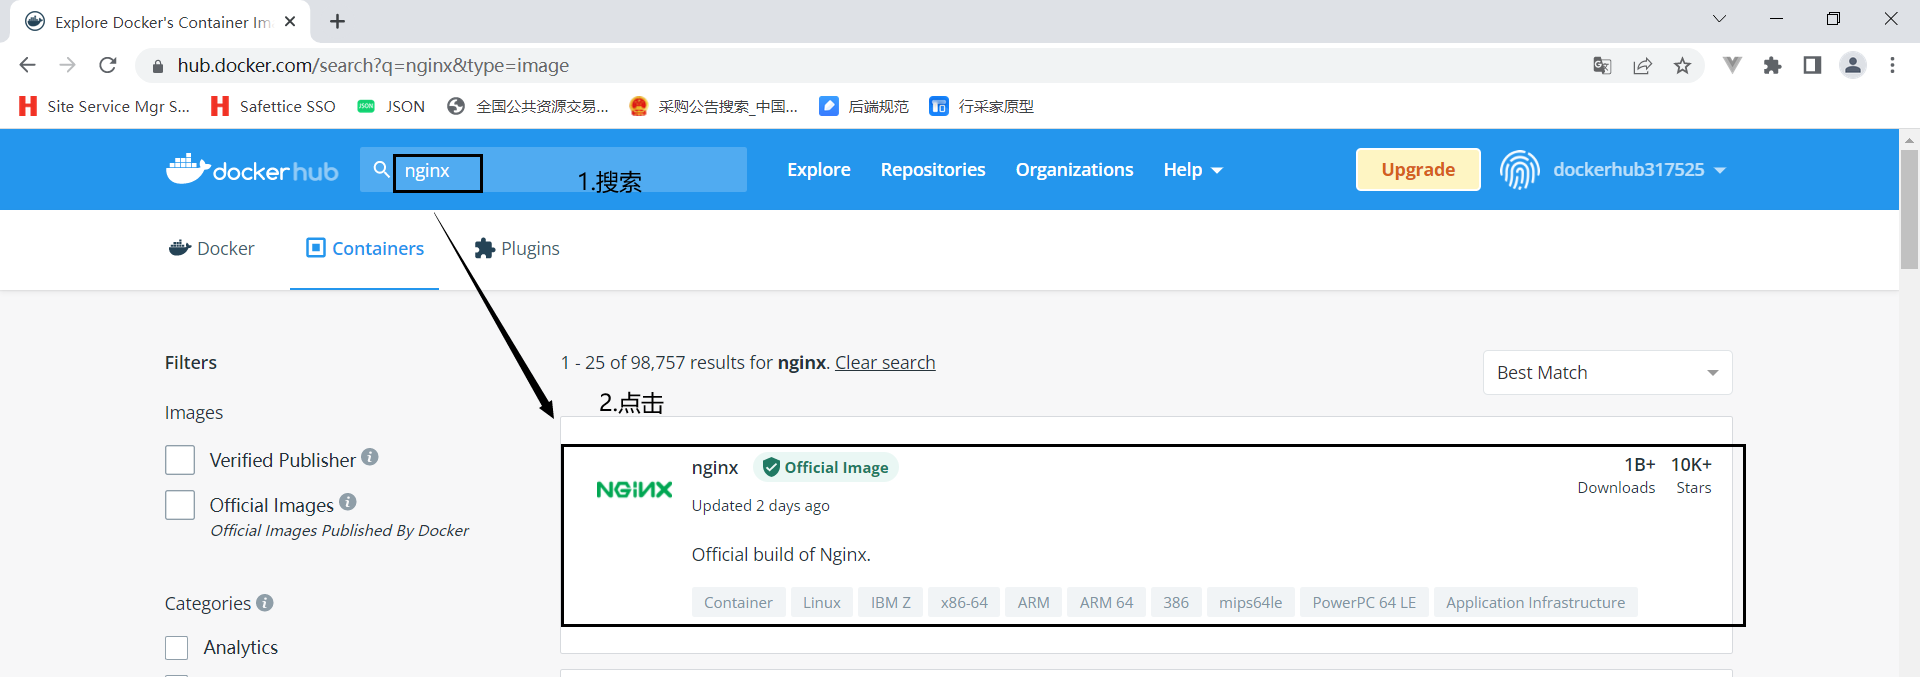Open 采购公告搜索 bookmark
This screenshot has height=677, width=1920.
pyautogui.click(x=713, y=106)
